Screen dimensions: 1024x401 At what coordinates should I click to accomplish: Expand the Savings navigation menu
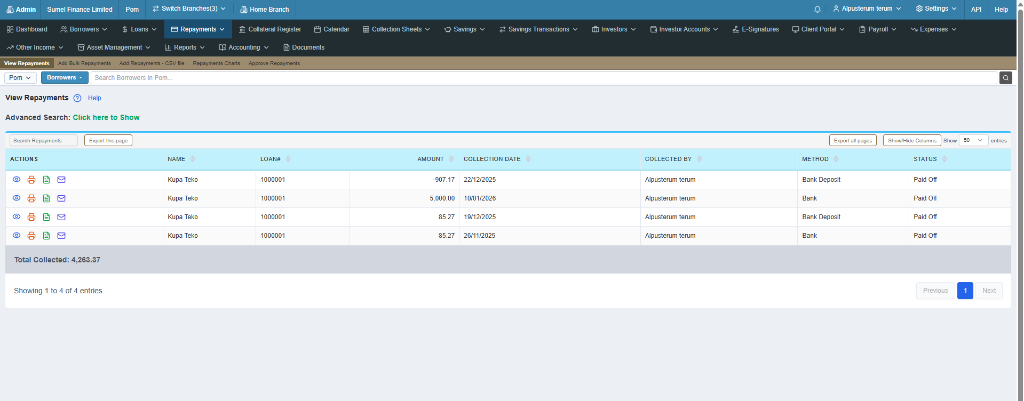click(464, 29)
